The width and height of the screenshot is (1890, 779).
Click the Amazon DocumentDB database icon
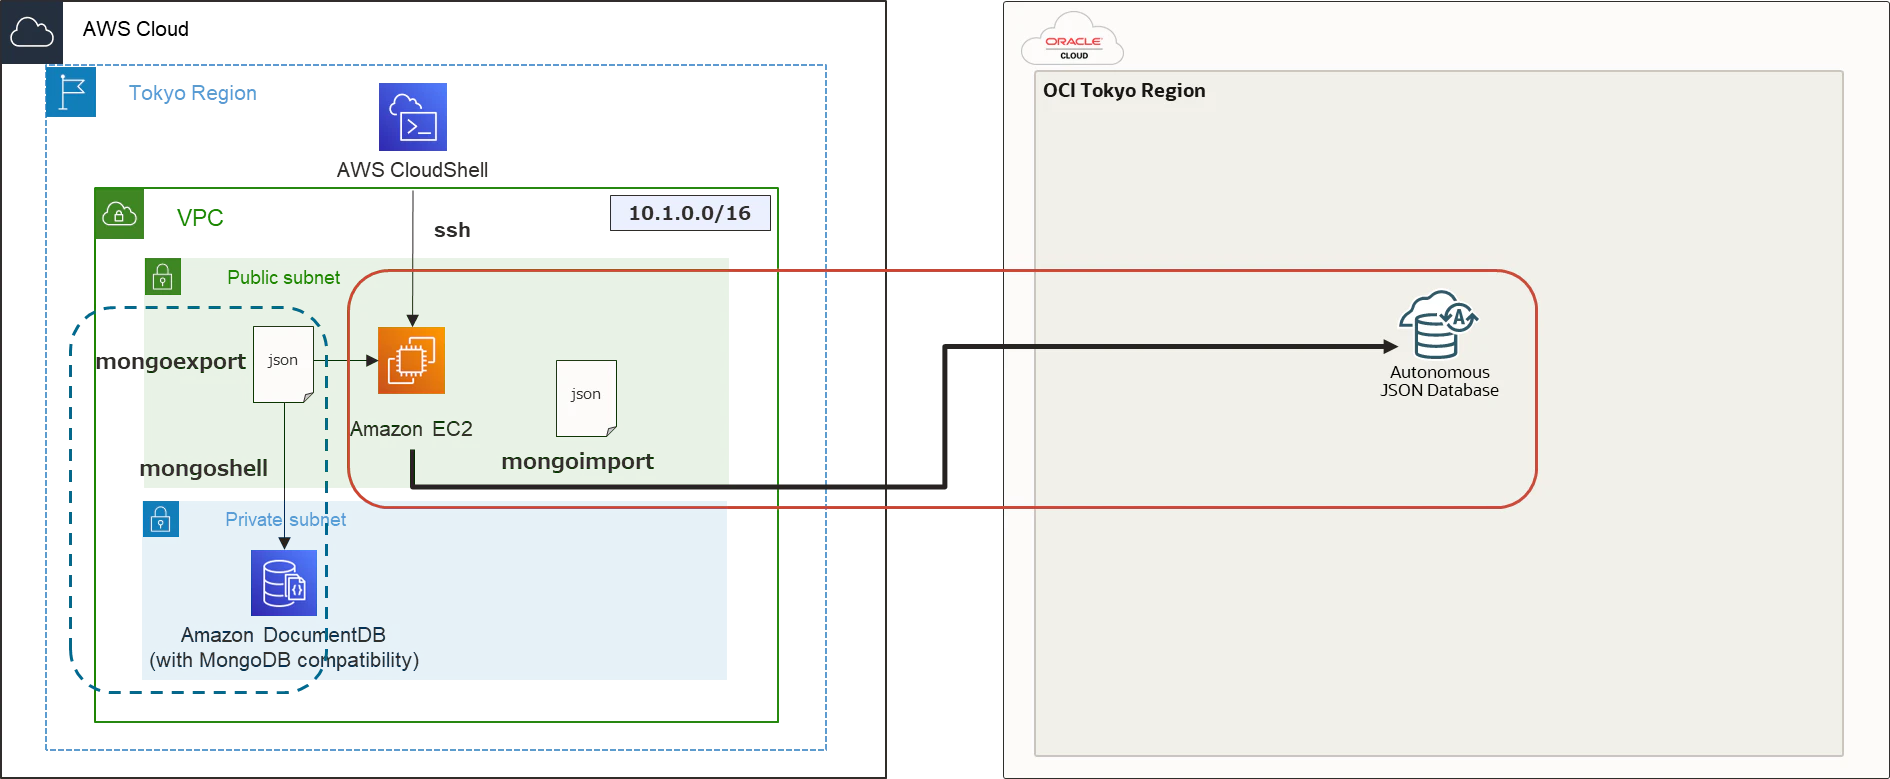284,583
